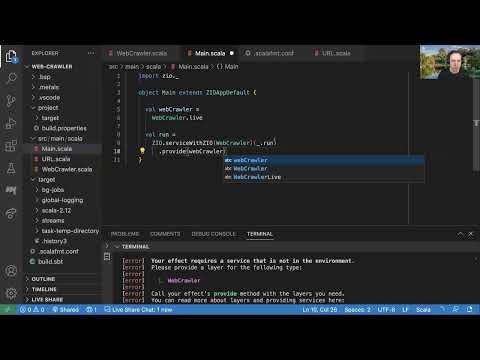480x360 pixels.
Task: Expand the .metals folder
Action: click(x=49, y=87)
